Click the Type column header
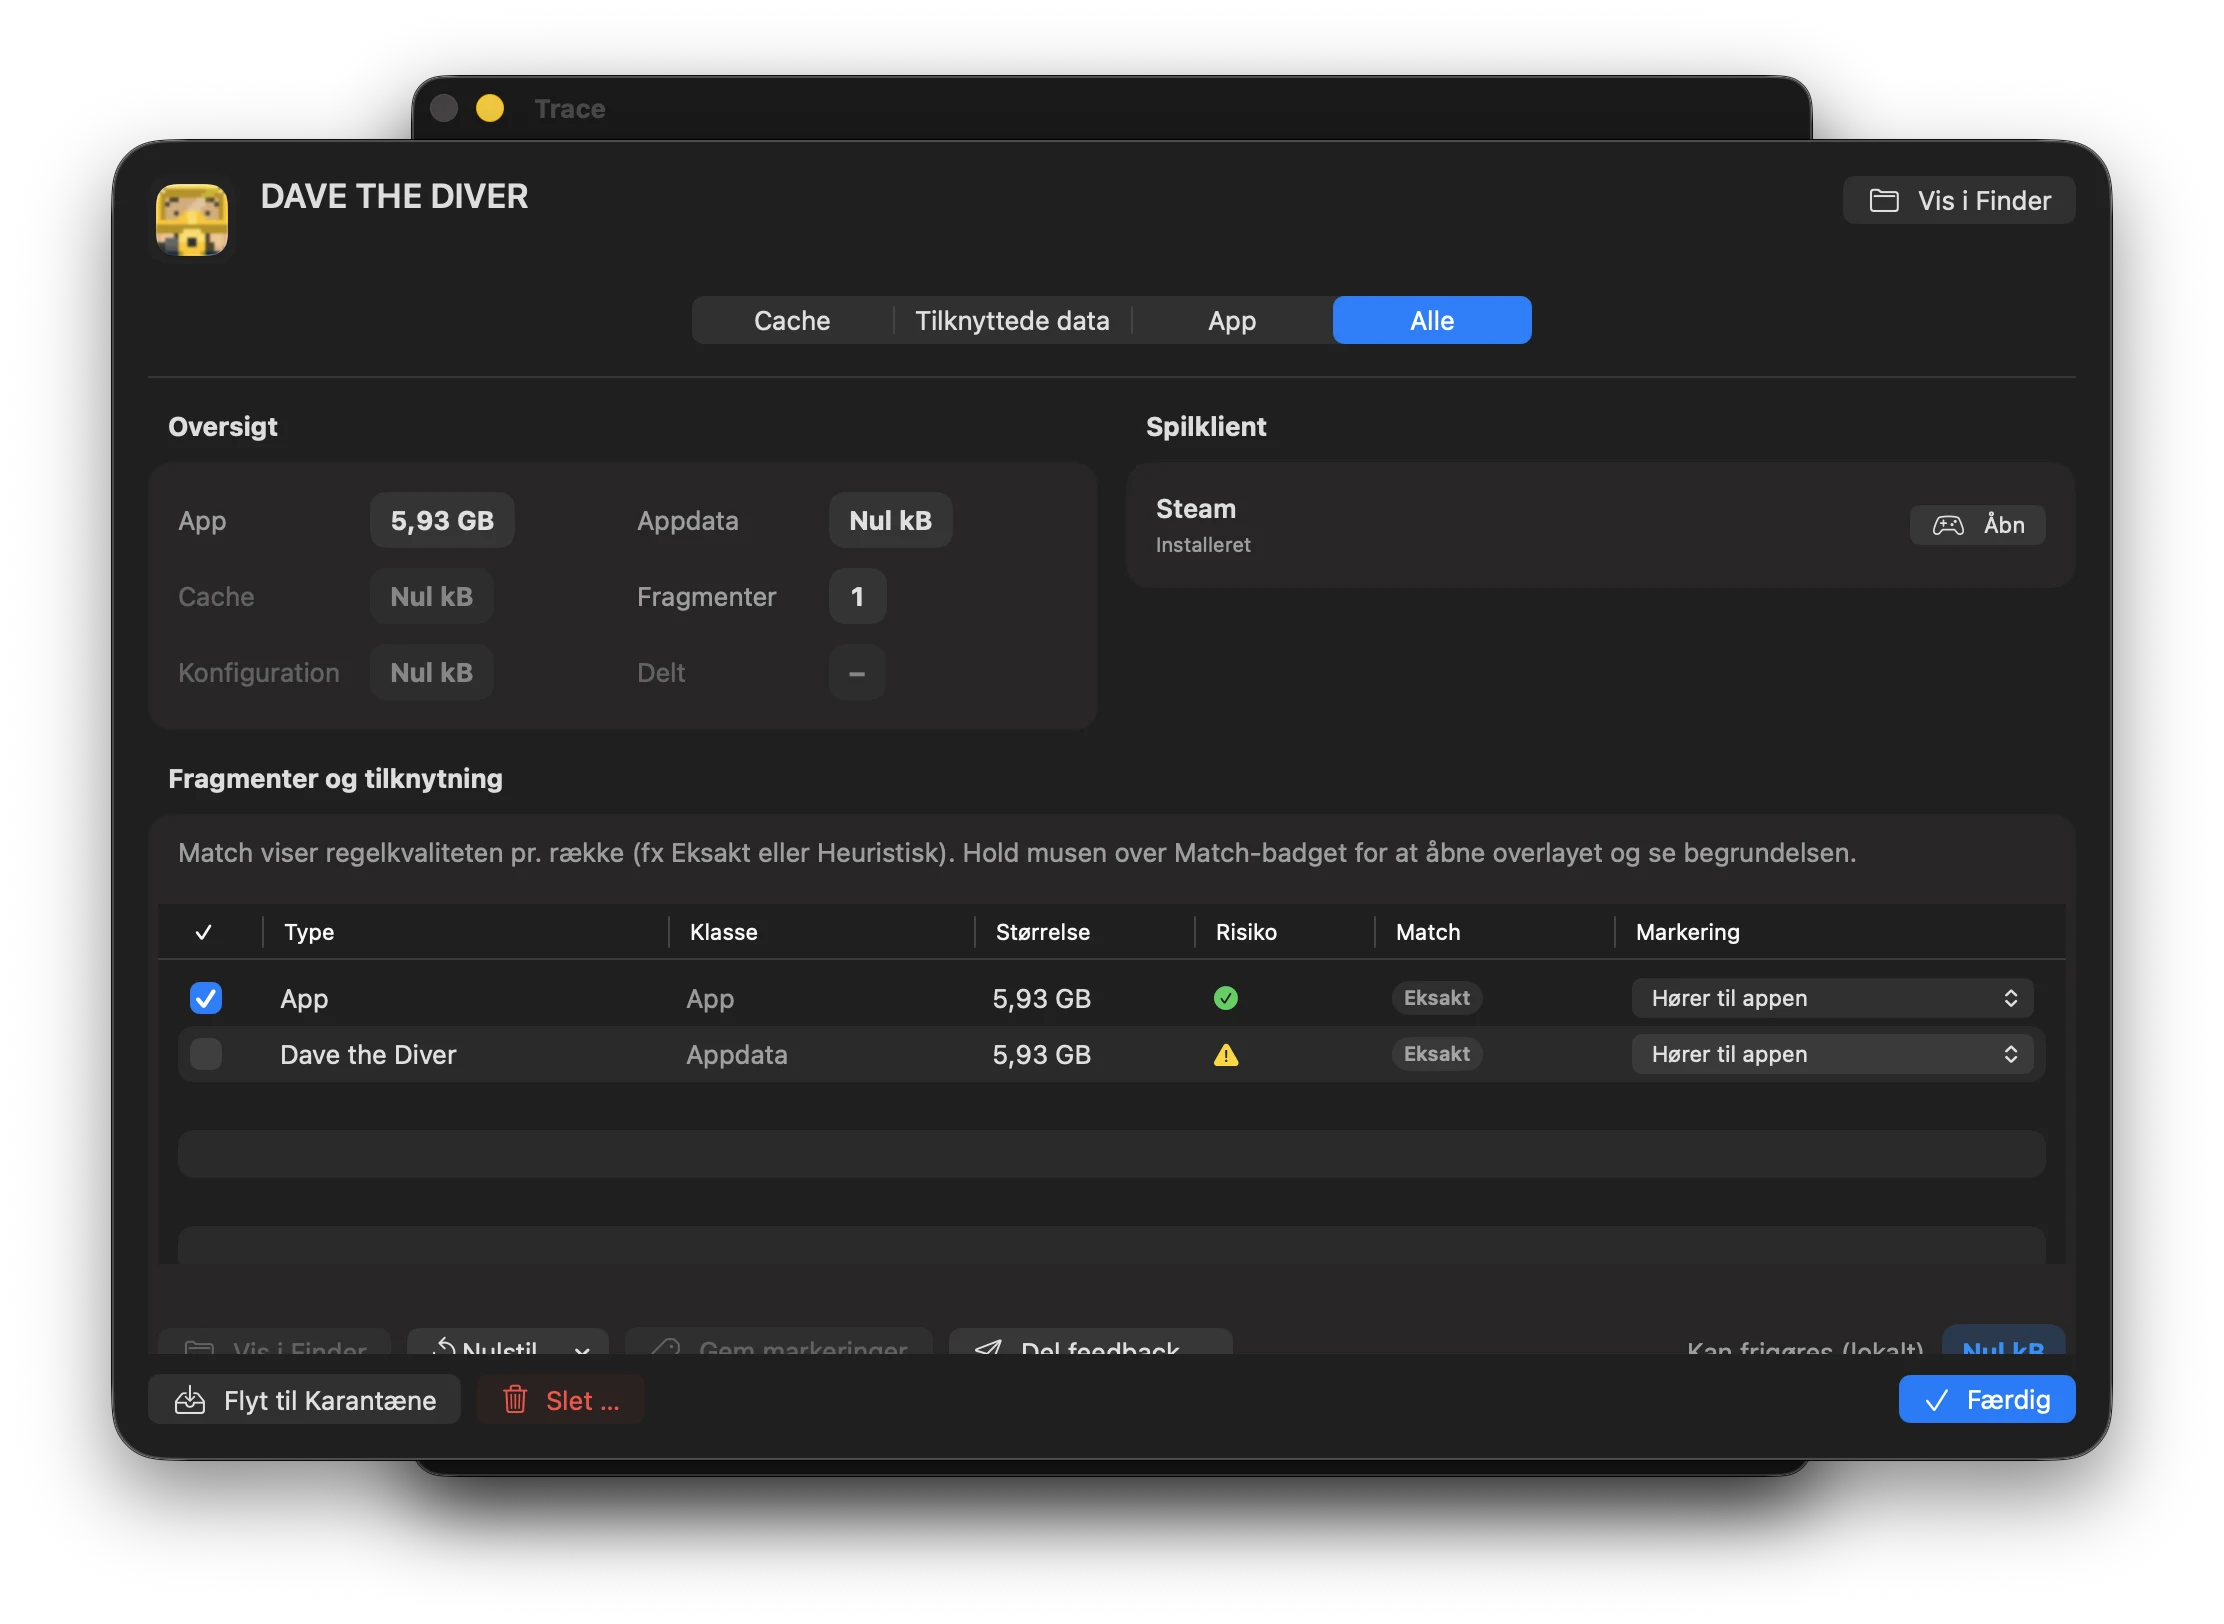 tap(309, 932)
